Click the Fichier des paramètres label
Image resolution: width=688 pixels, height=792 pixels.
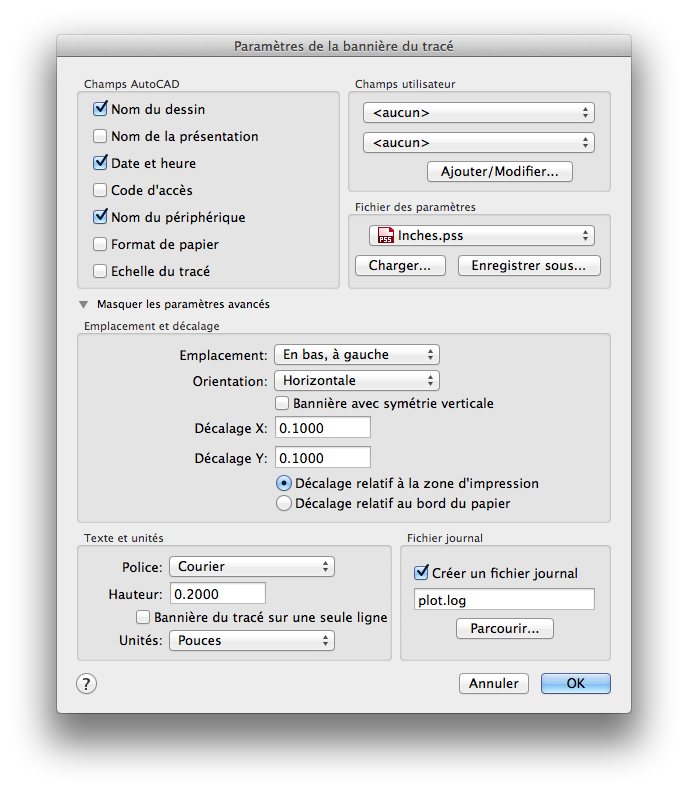[x=415, y=207]
